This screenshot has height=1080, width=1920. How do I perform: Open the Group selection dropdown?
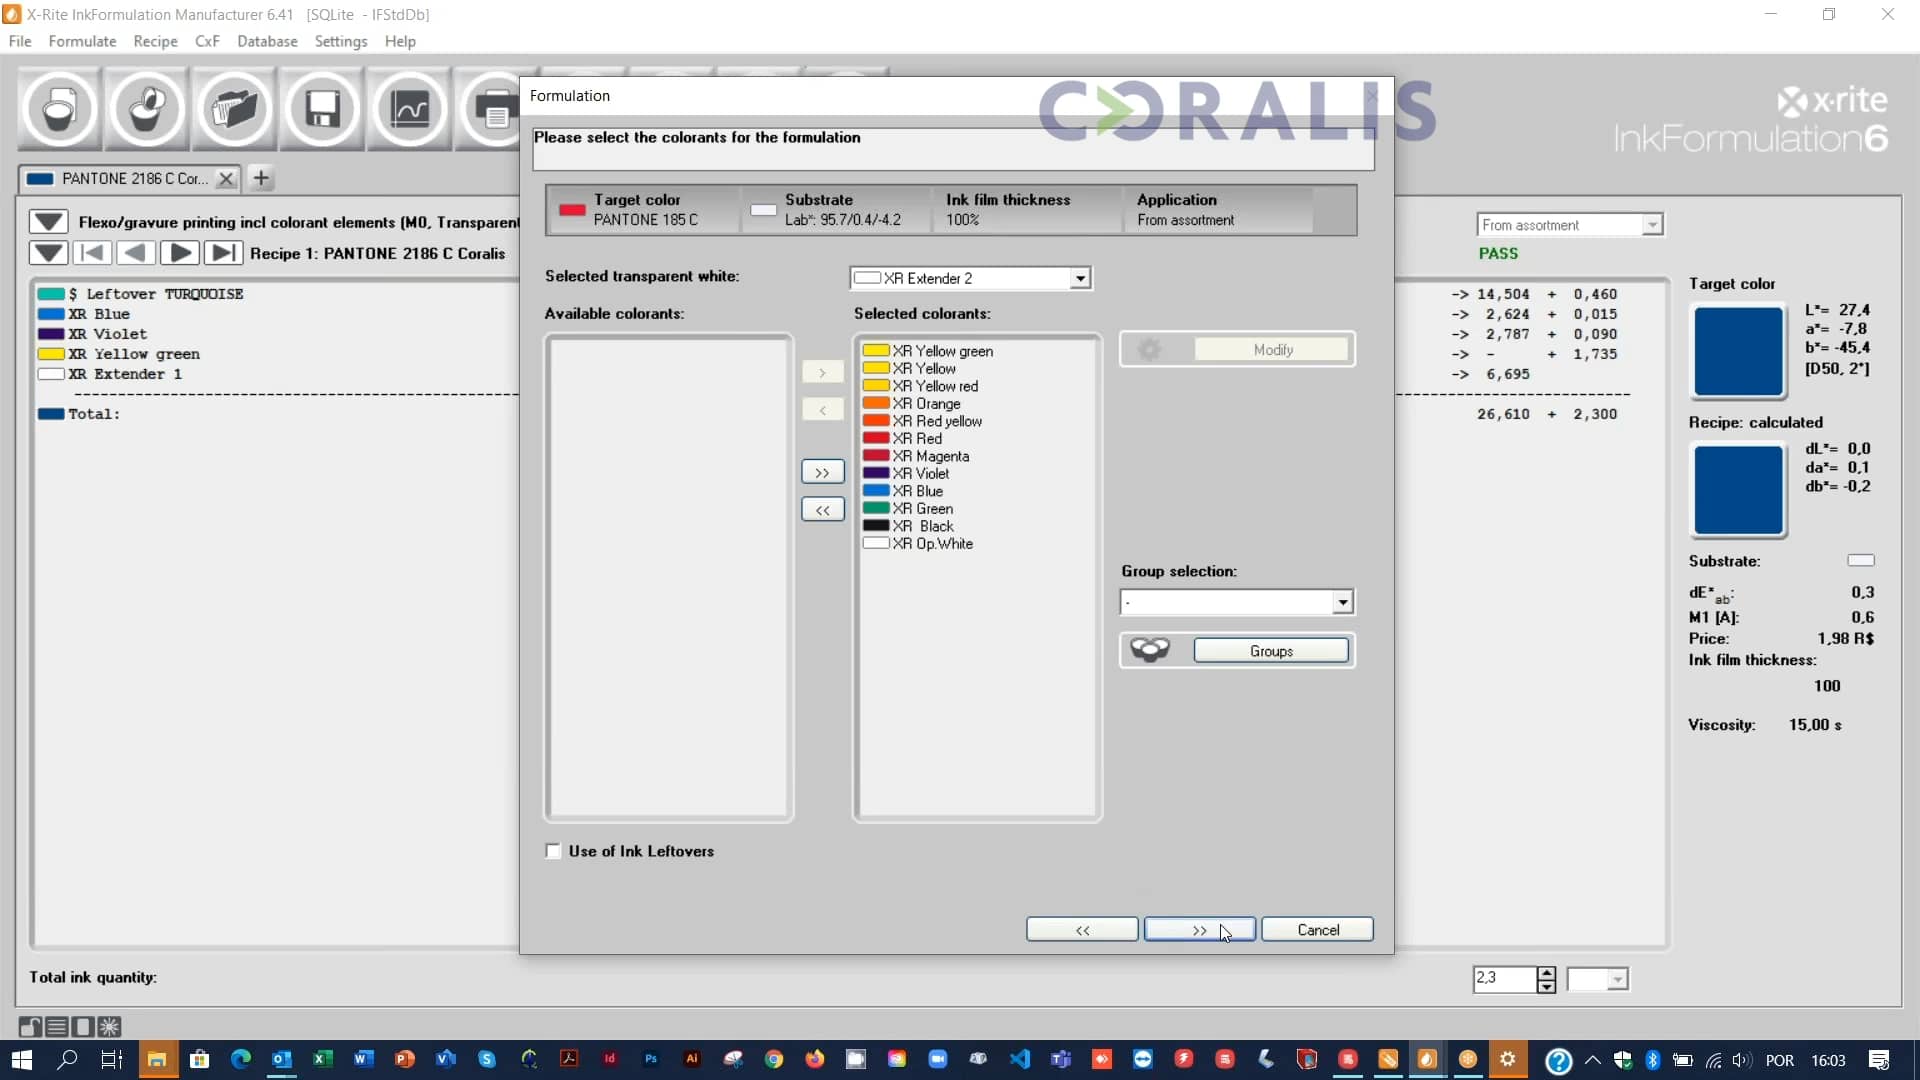coord(1342,602)
